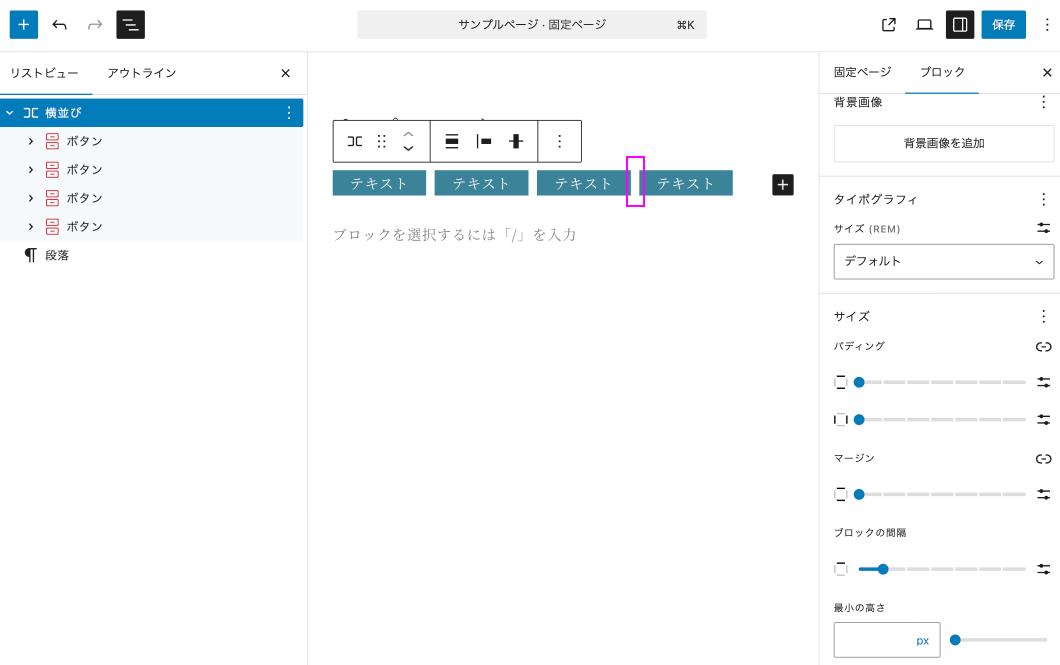Open the block inserter plus button
Viewport: 1060px width, 665px height.
coord(24,25)
